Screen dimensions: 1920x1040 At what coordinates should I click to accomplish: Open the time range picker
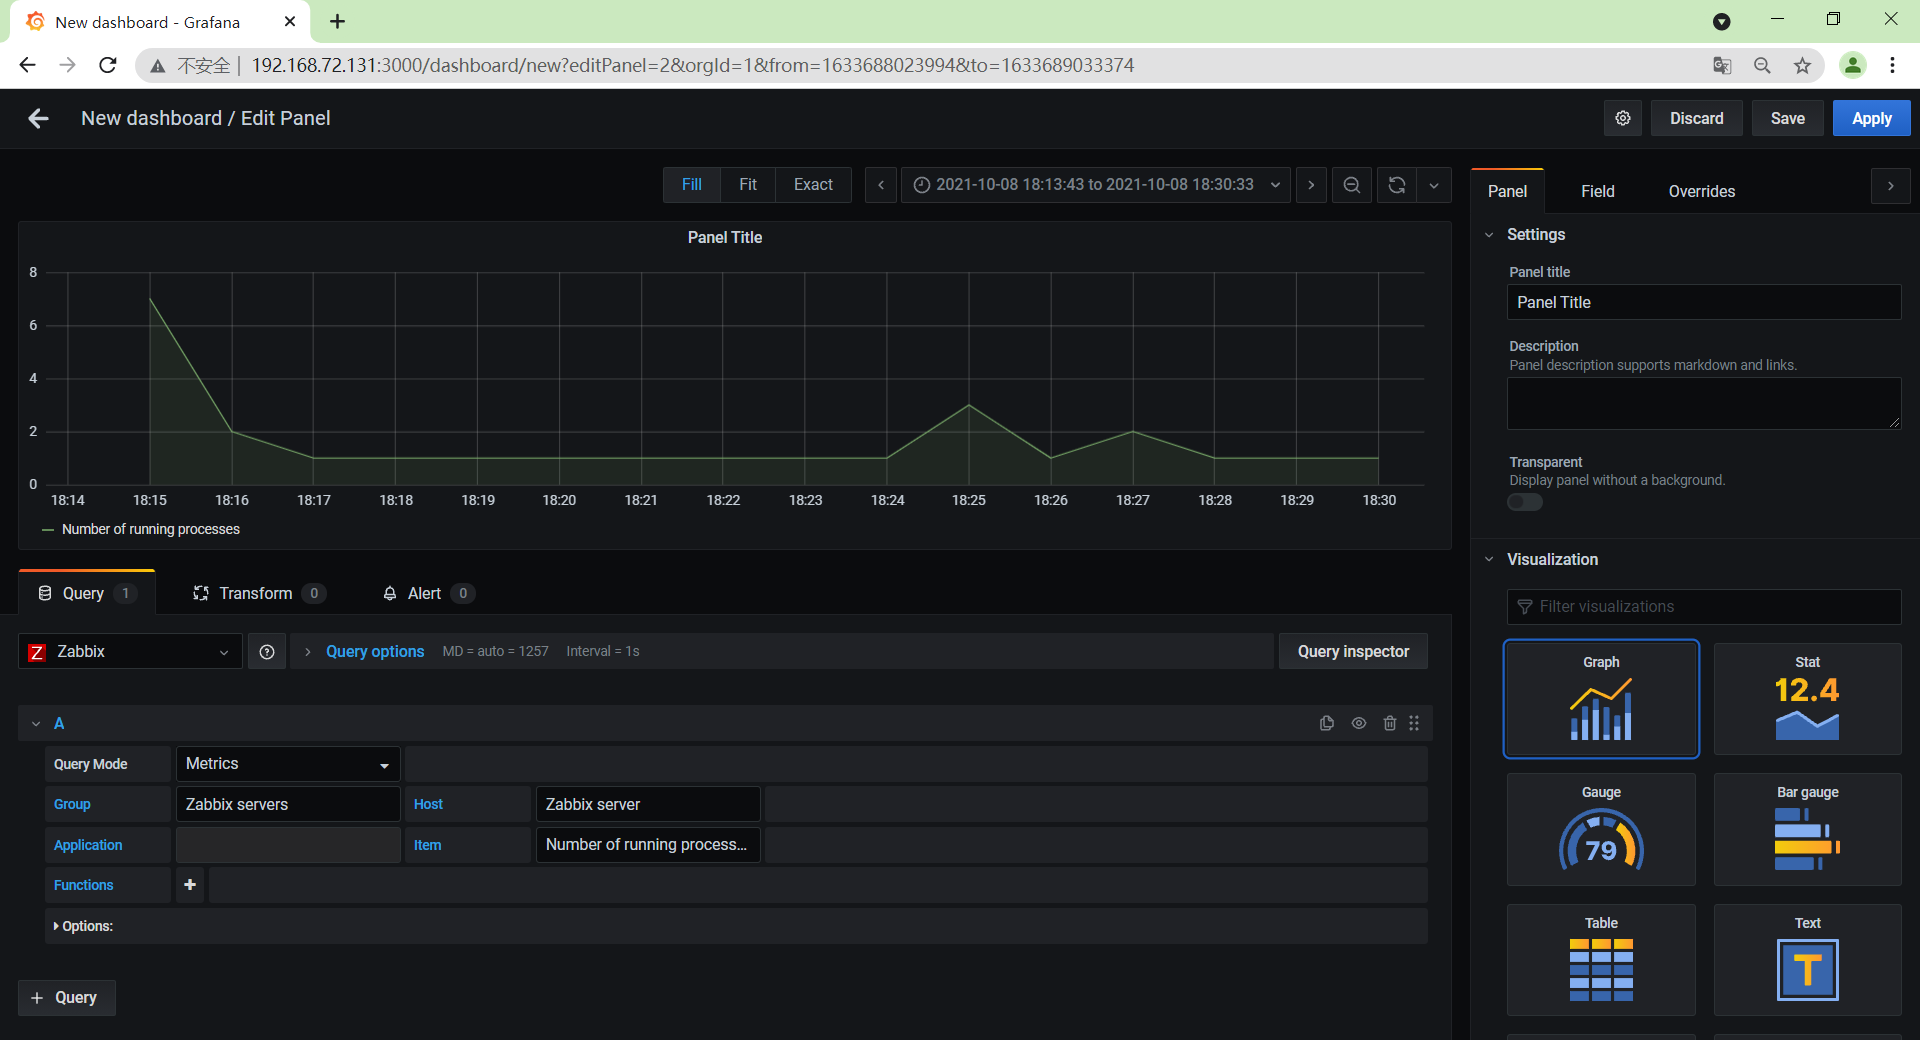coord(1096,185)
